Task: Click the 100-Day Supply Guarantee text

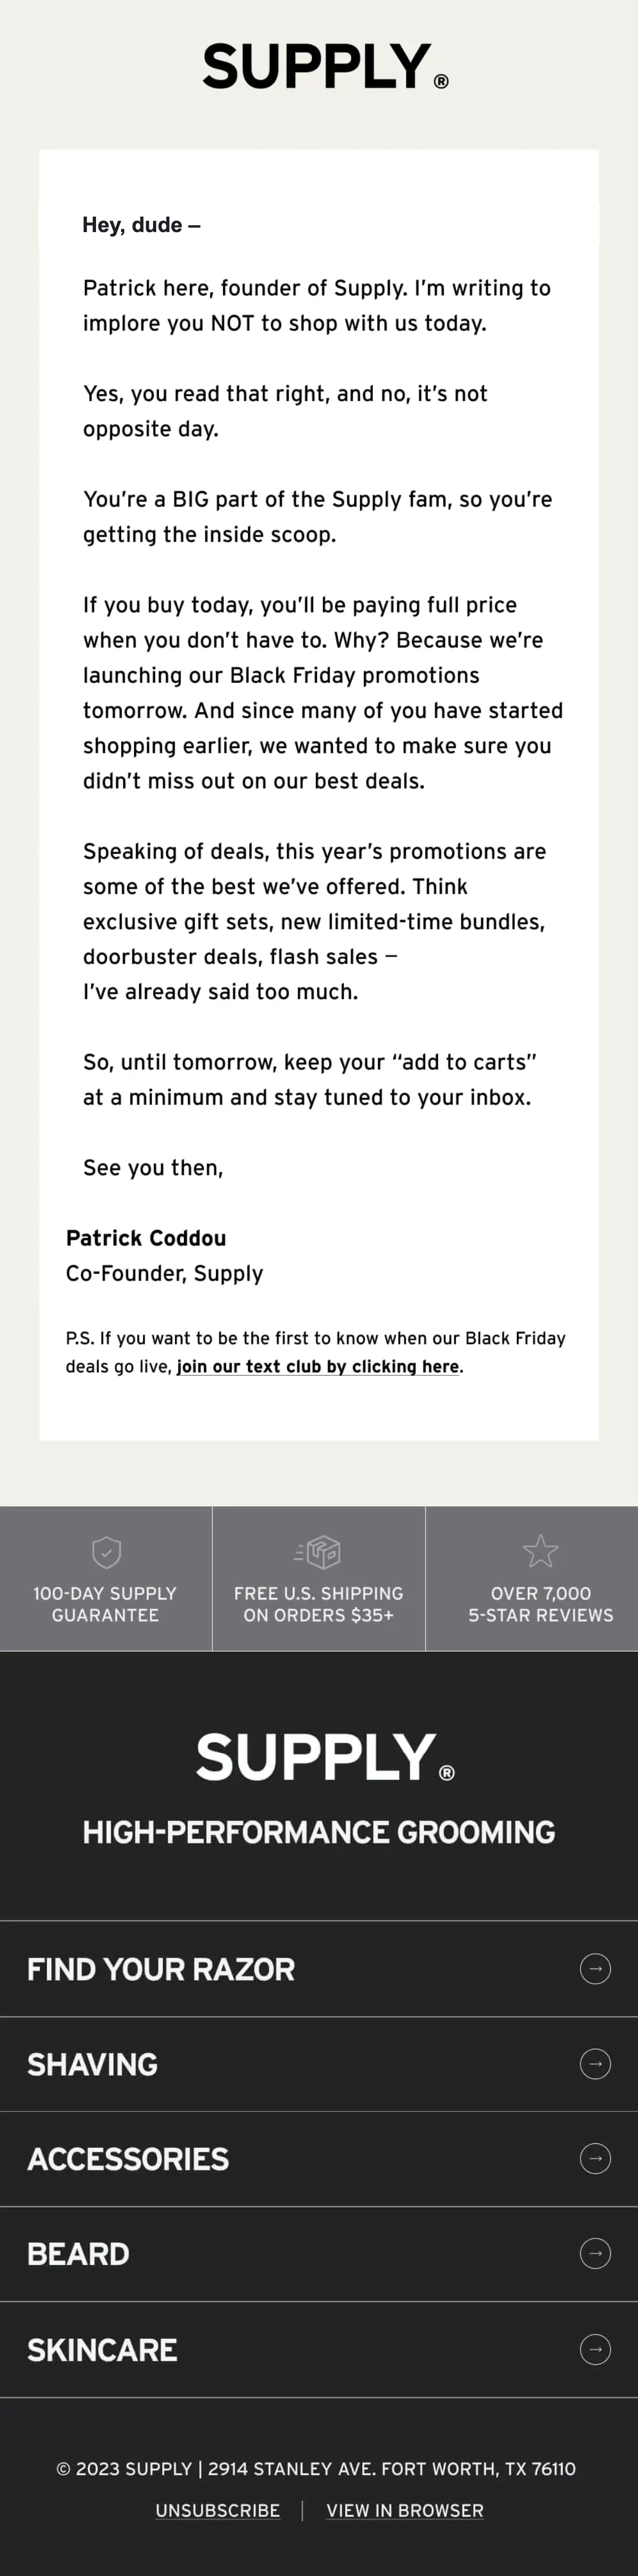Action: coord(105,1604)
